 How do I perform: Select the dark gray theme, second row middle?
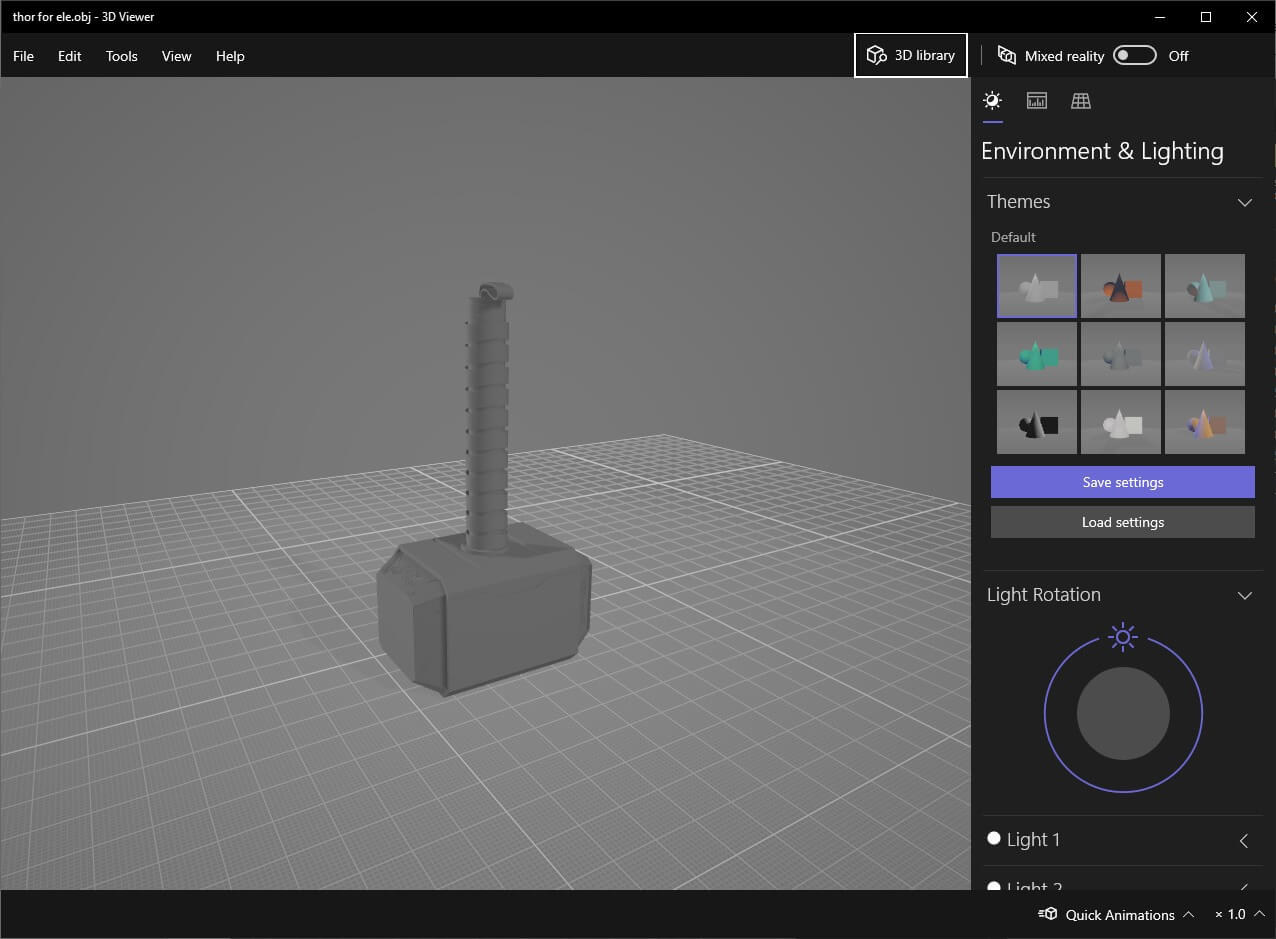(1121, 354)
